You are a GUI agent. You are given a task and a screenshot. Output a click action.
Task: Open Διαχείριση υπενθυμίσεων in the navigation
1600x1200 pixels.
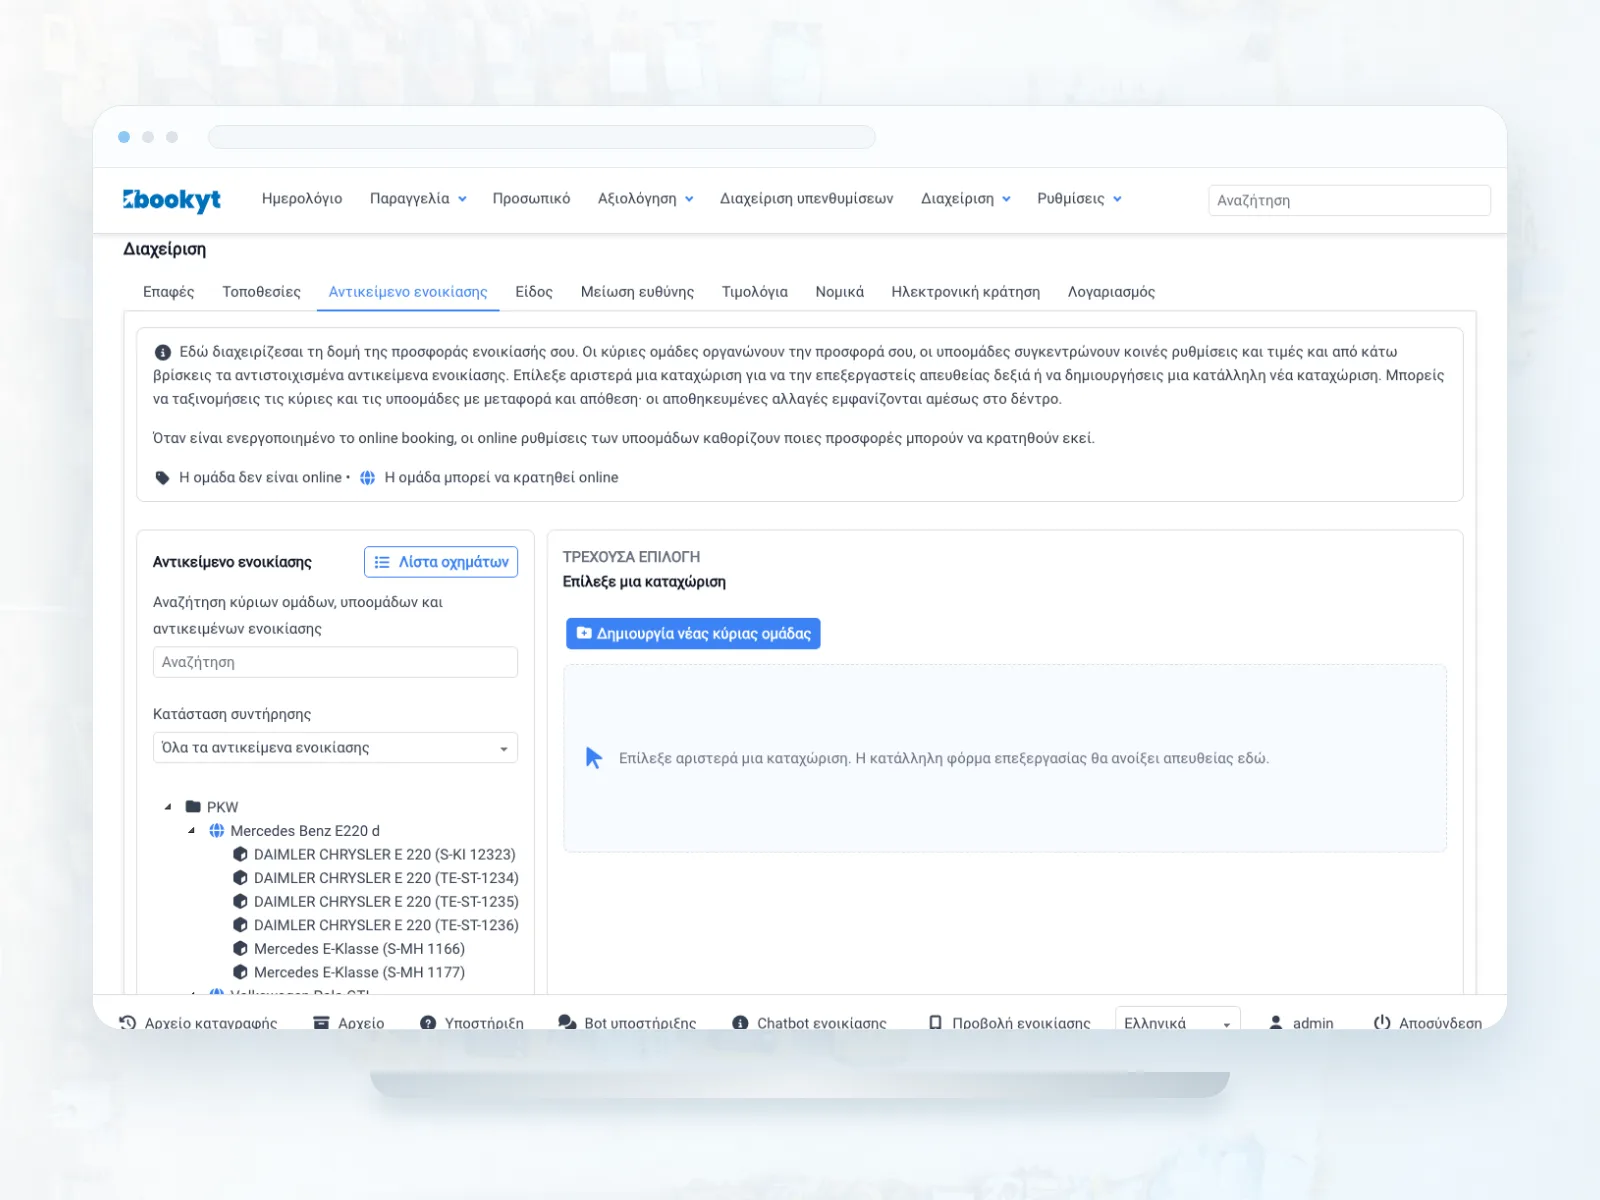point(806,199)
